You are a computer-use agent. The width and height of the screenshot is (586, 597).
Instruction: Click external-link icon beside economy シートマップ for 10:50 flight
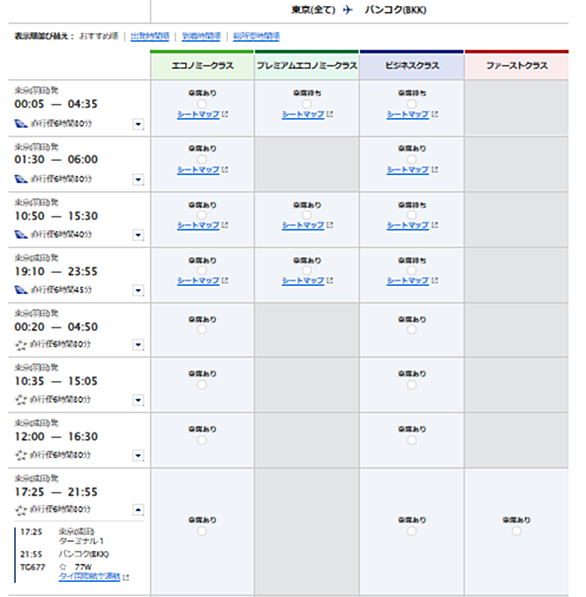pos(225,225)
